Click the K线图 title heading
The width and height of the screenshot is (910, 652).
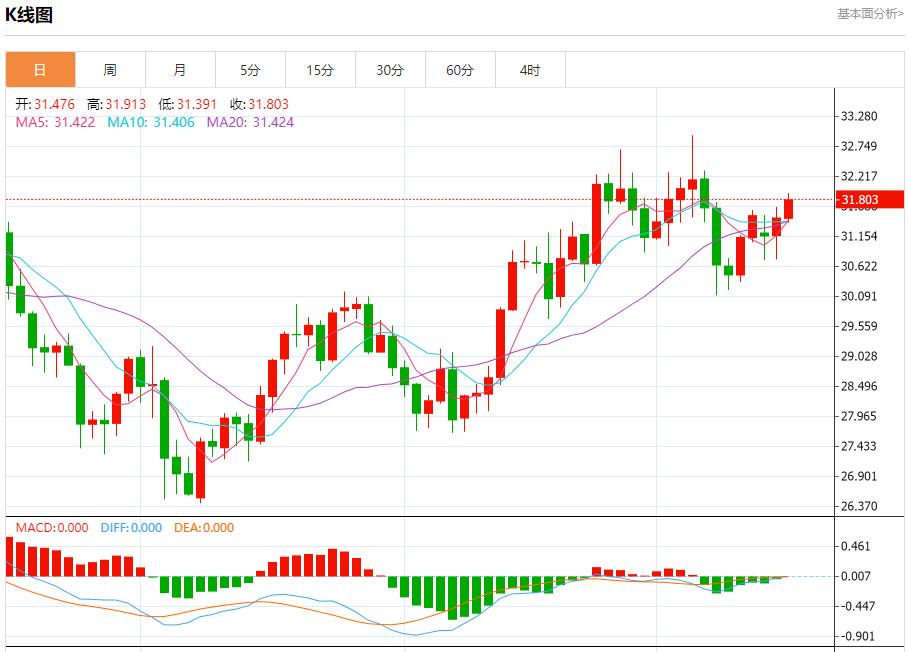tap(29, 15)
